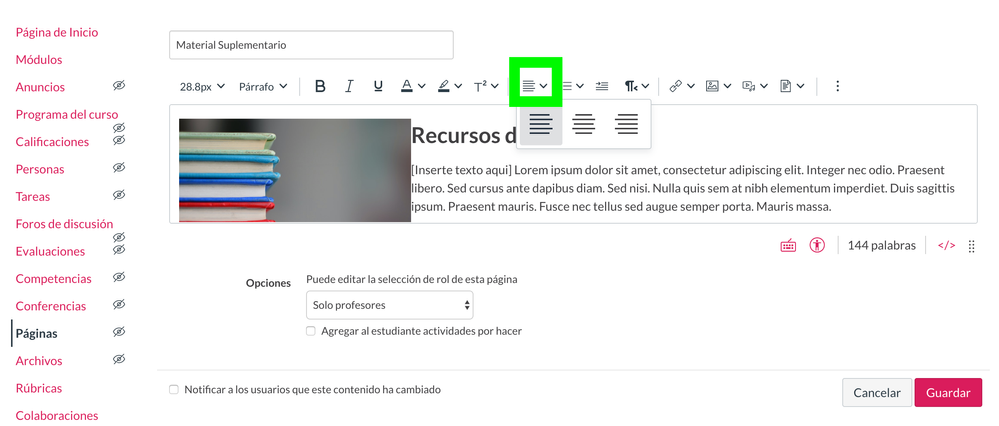
Task: Open the accessibility checker
Action: pyautogui.click(x=817, y=245)
